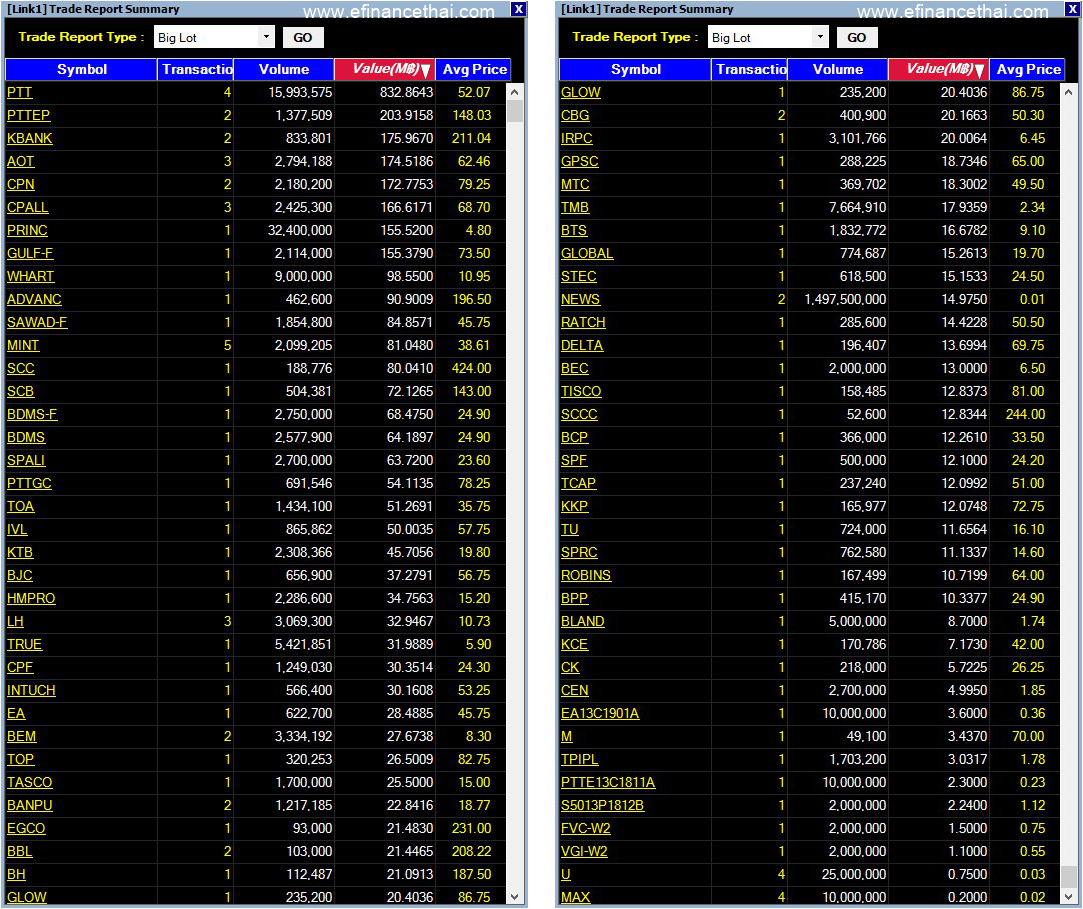
Task: Select the MINT symbol link
Action: [x=23, y=345]
